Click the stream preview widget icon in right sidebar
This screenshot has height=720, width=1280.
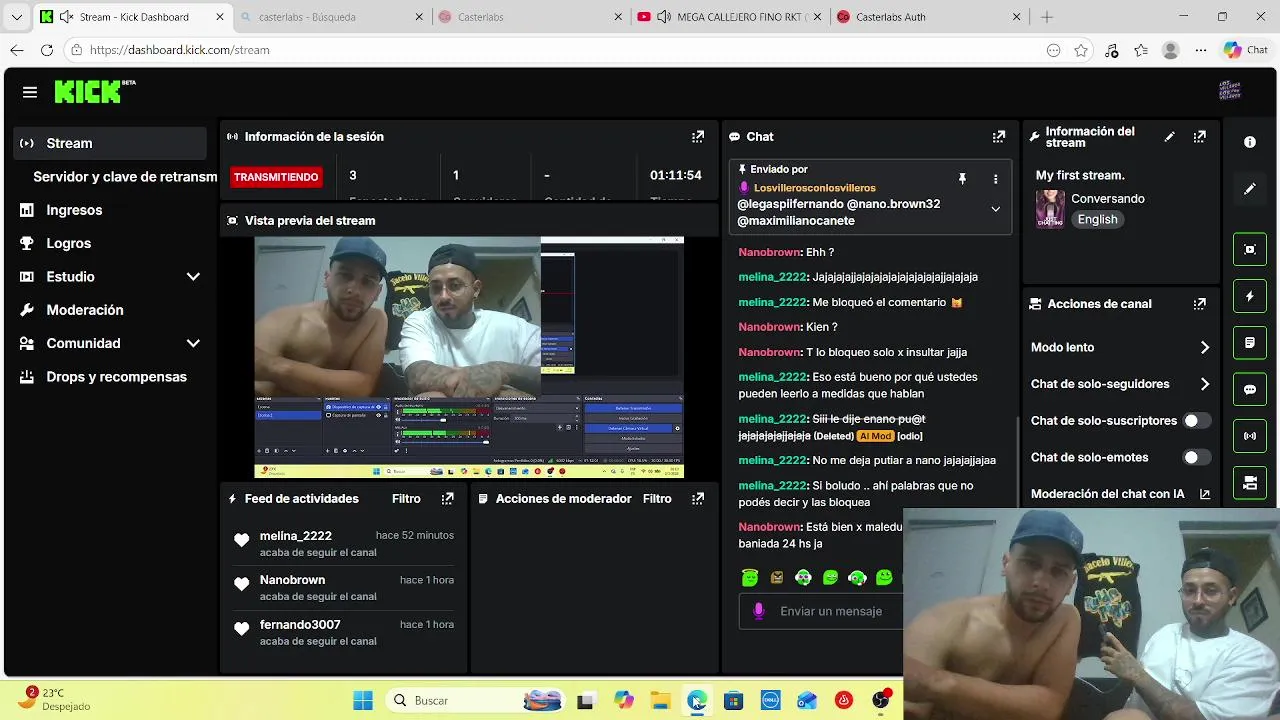pyautogui.click(x=1250, y=249)
